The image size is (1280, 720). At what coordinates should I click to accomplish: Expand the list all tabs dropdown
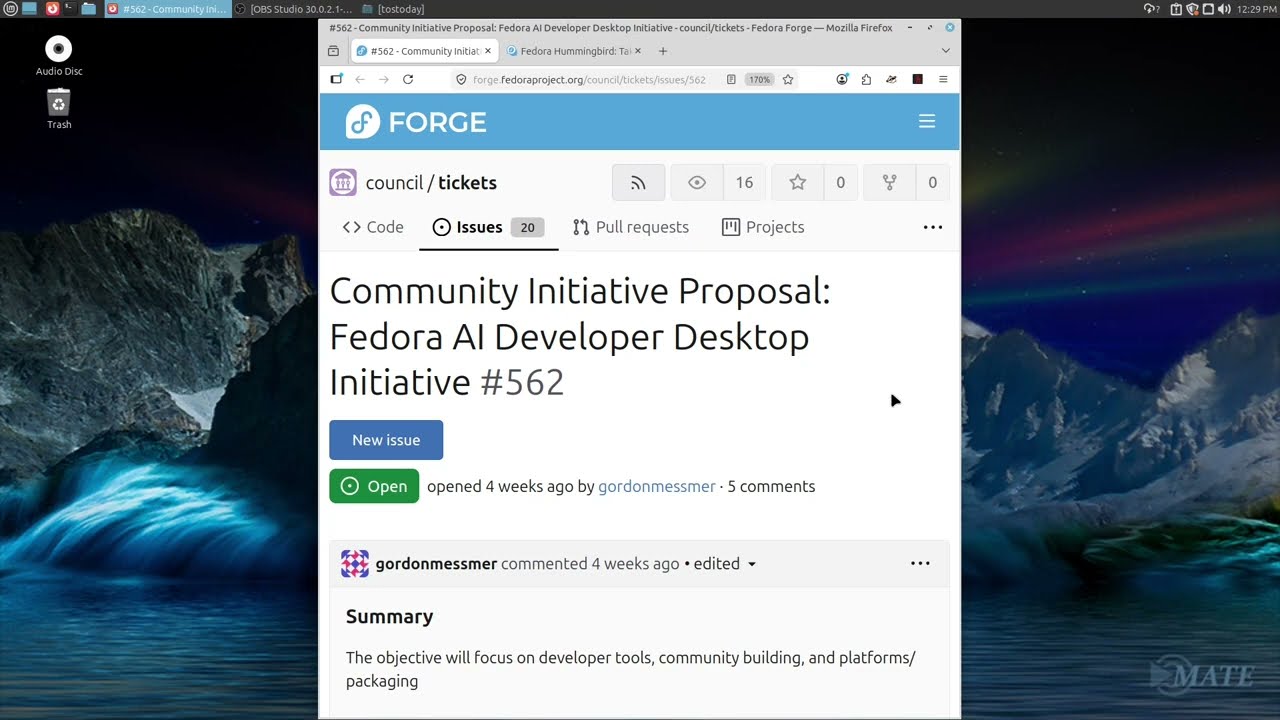click(945, 51)
